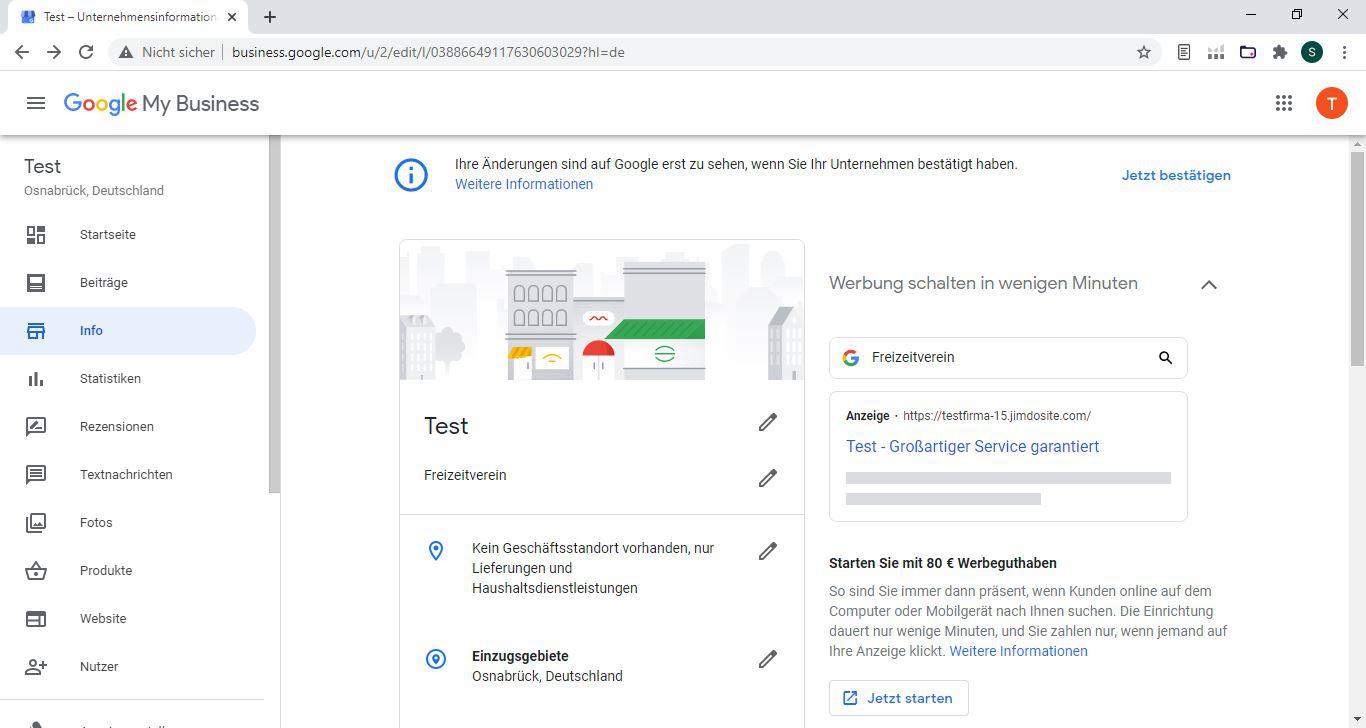Click the Produkte basket icon
Viewport: 1366px width, 728px height.
coord(36,571)
